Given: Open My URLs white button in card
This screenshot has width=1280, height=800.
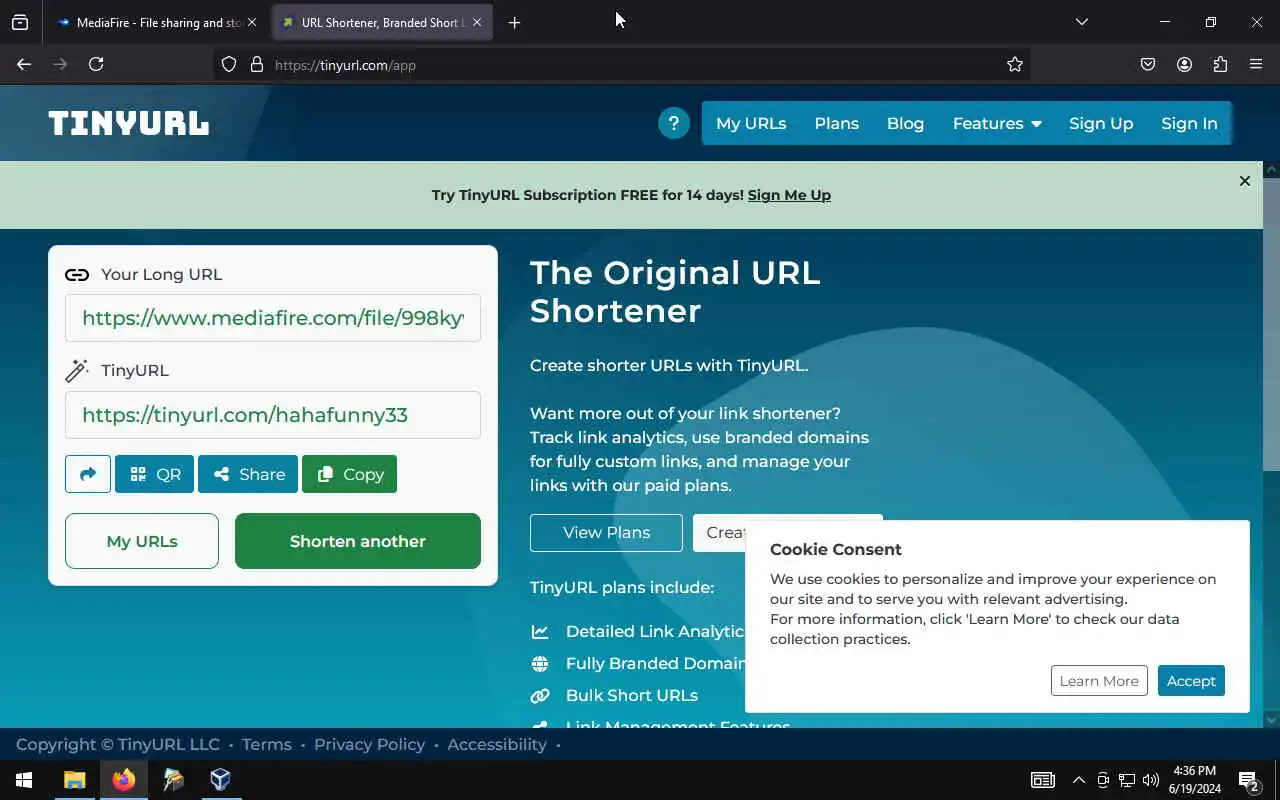Looking at the screenshot, I should click(142, 541).
